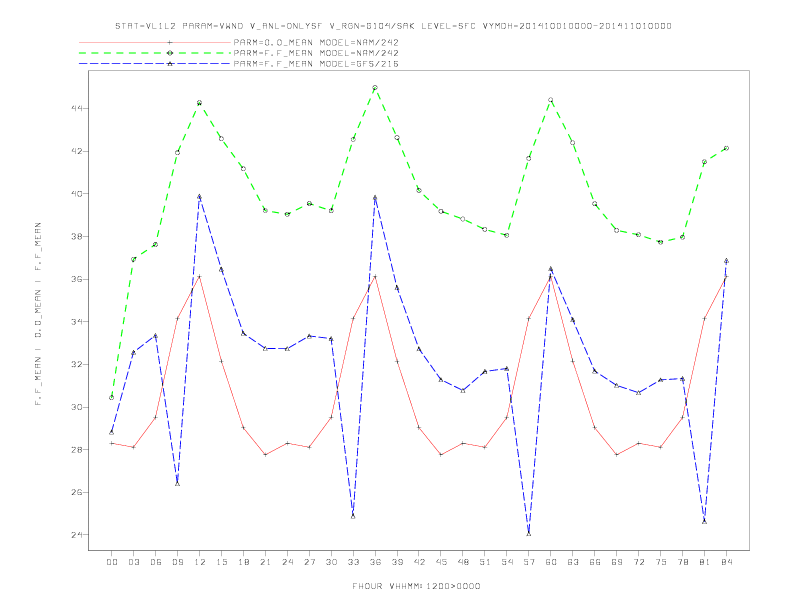This screenshot has width=792, height=612.
Task: Click the x-axis forecast hour label 48
Action: (463, 562)
